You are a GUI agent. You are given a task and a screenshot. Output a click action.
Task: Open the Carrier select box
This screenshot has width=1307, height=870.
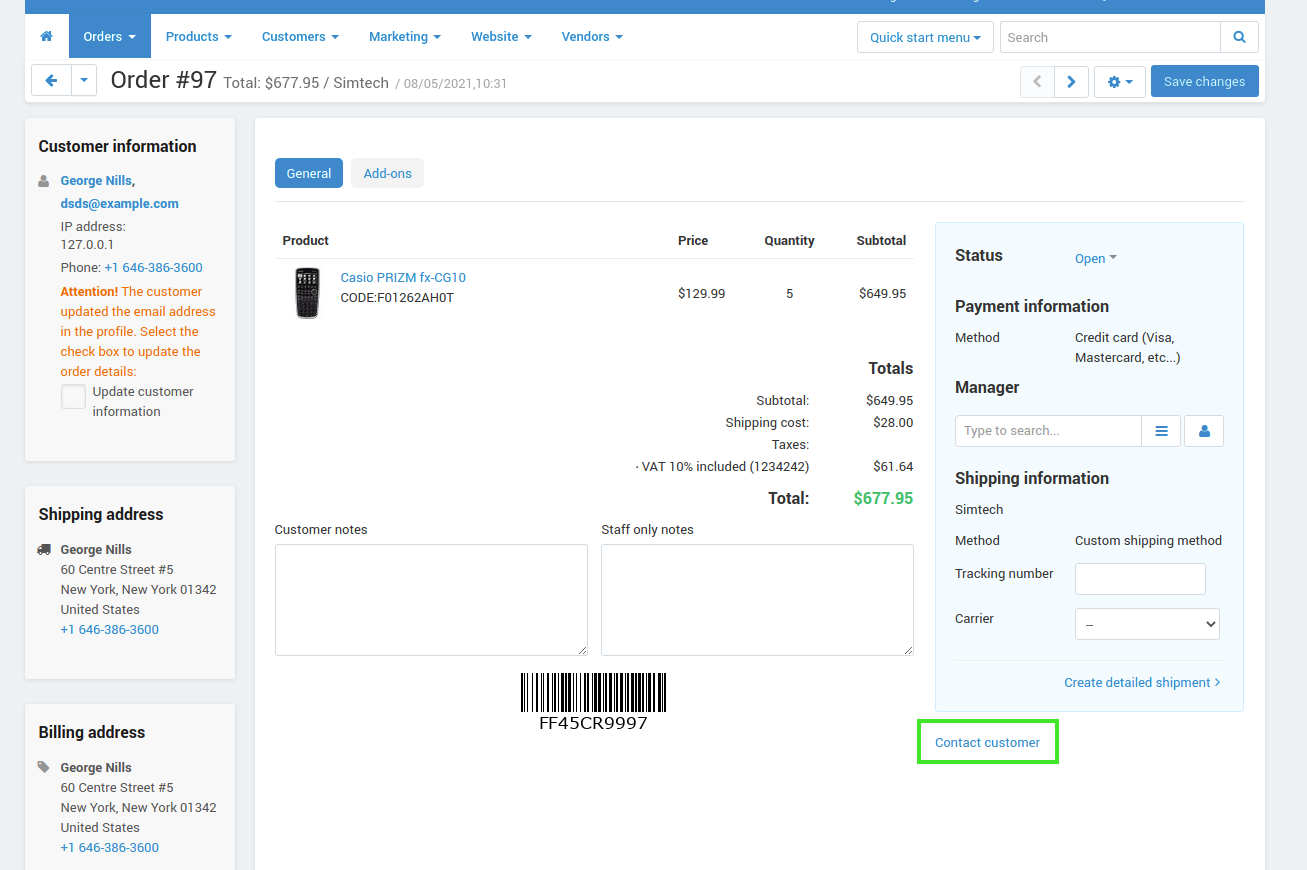(1147, 624)
